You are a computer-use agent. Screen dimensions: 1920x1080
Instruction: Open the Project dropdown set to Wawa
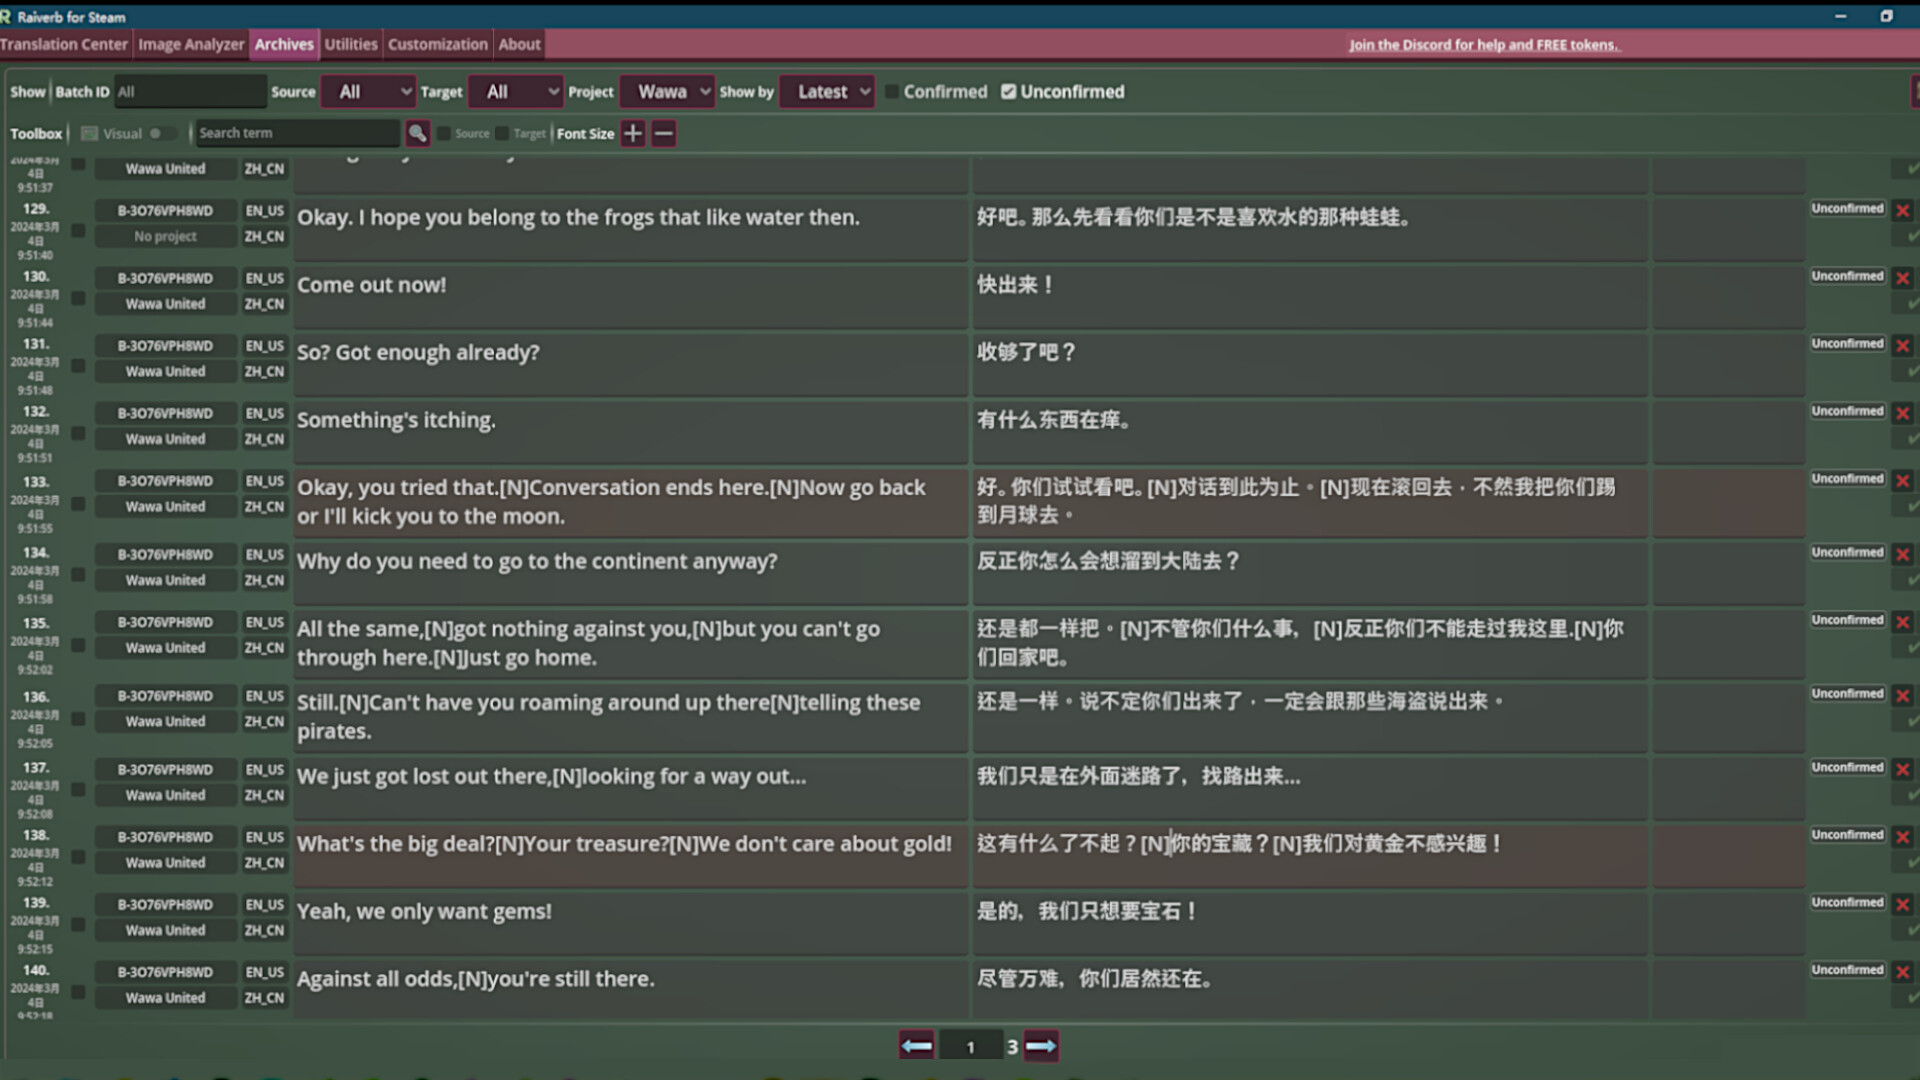[x=667, y=91]
